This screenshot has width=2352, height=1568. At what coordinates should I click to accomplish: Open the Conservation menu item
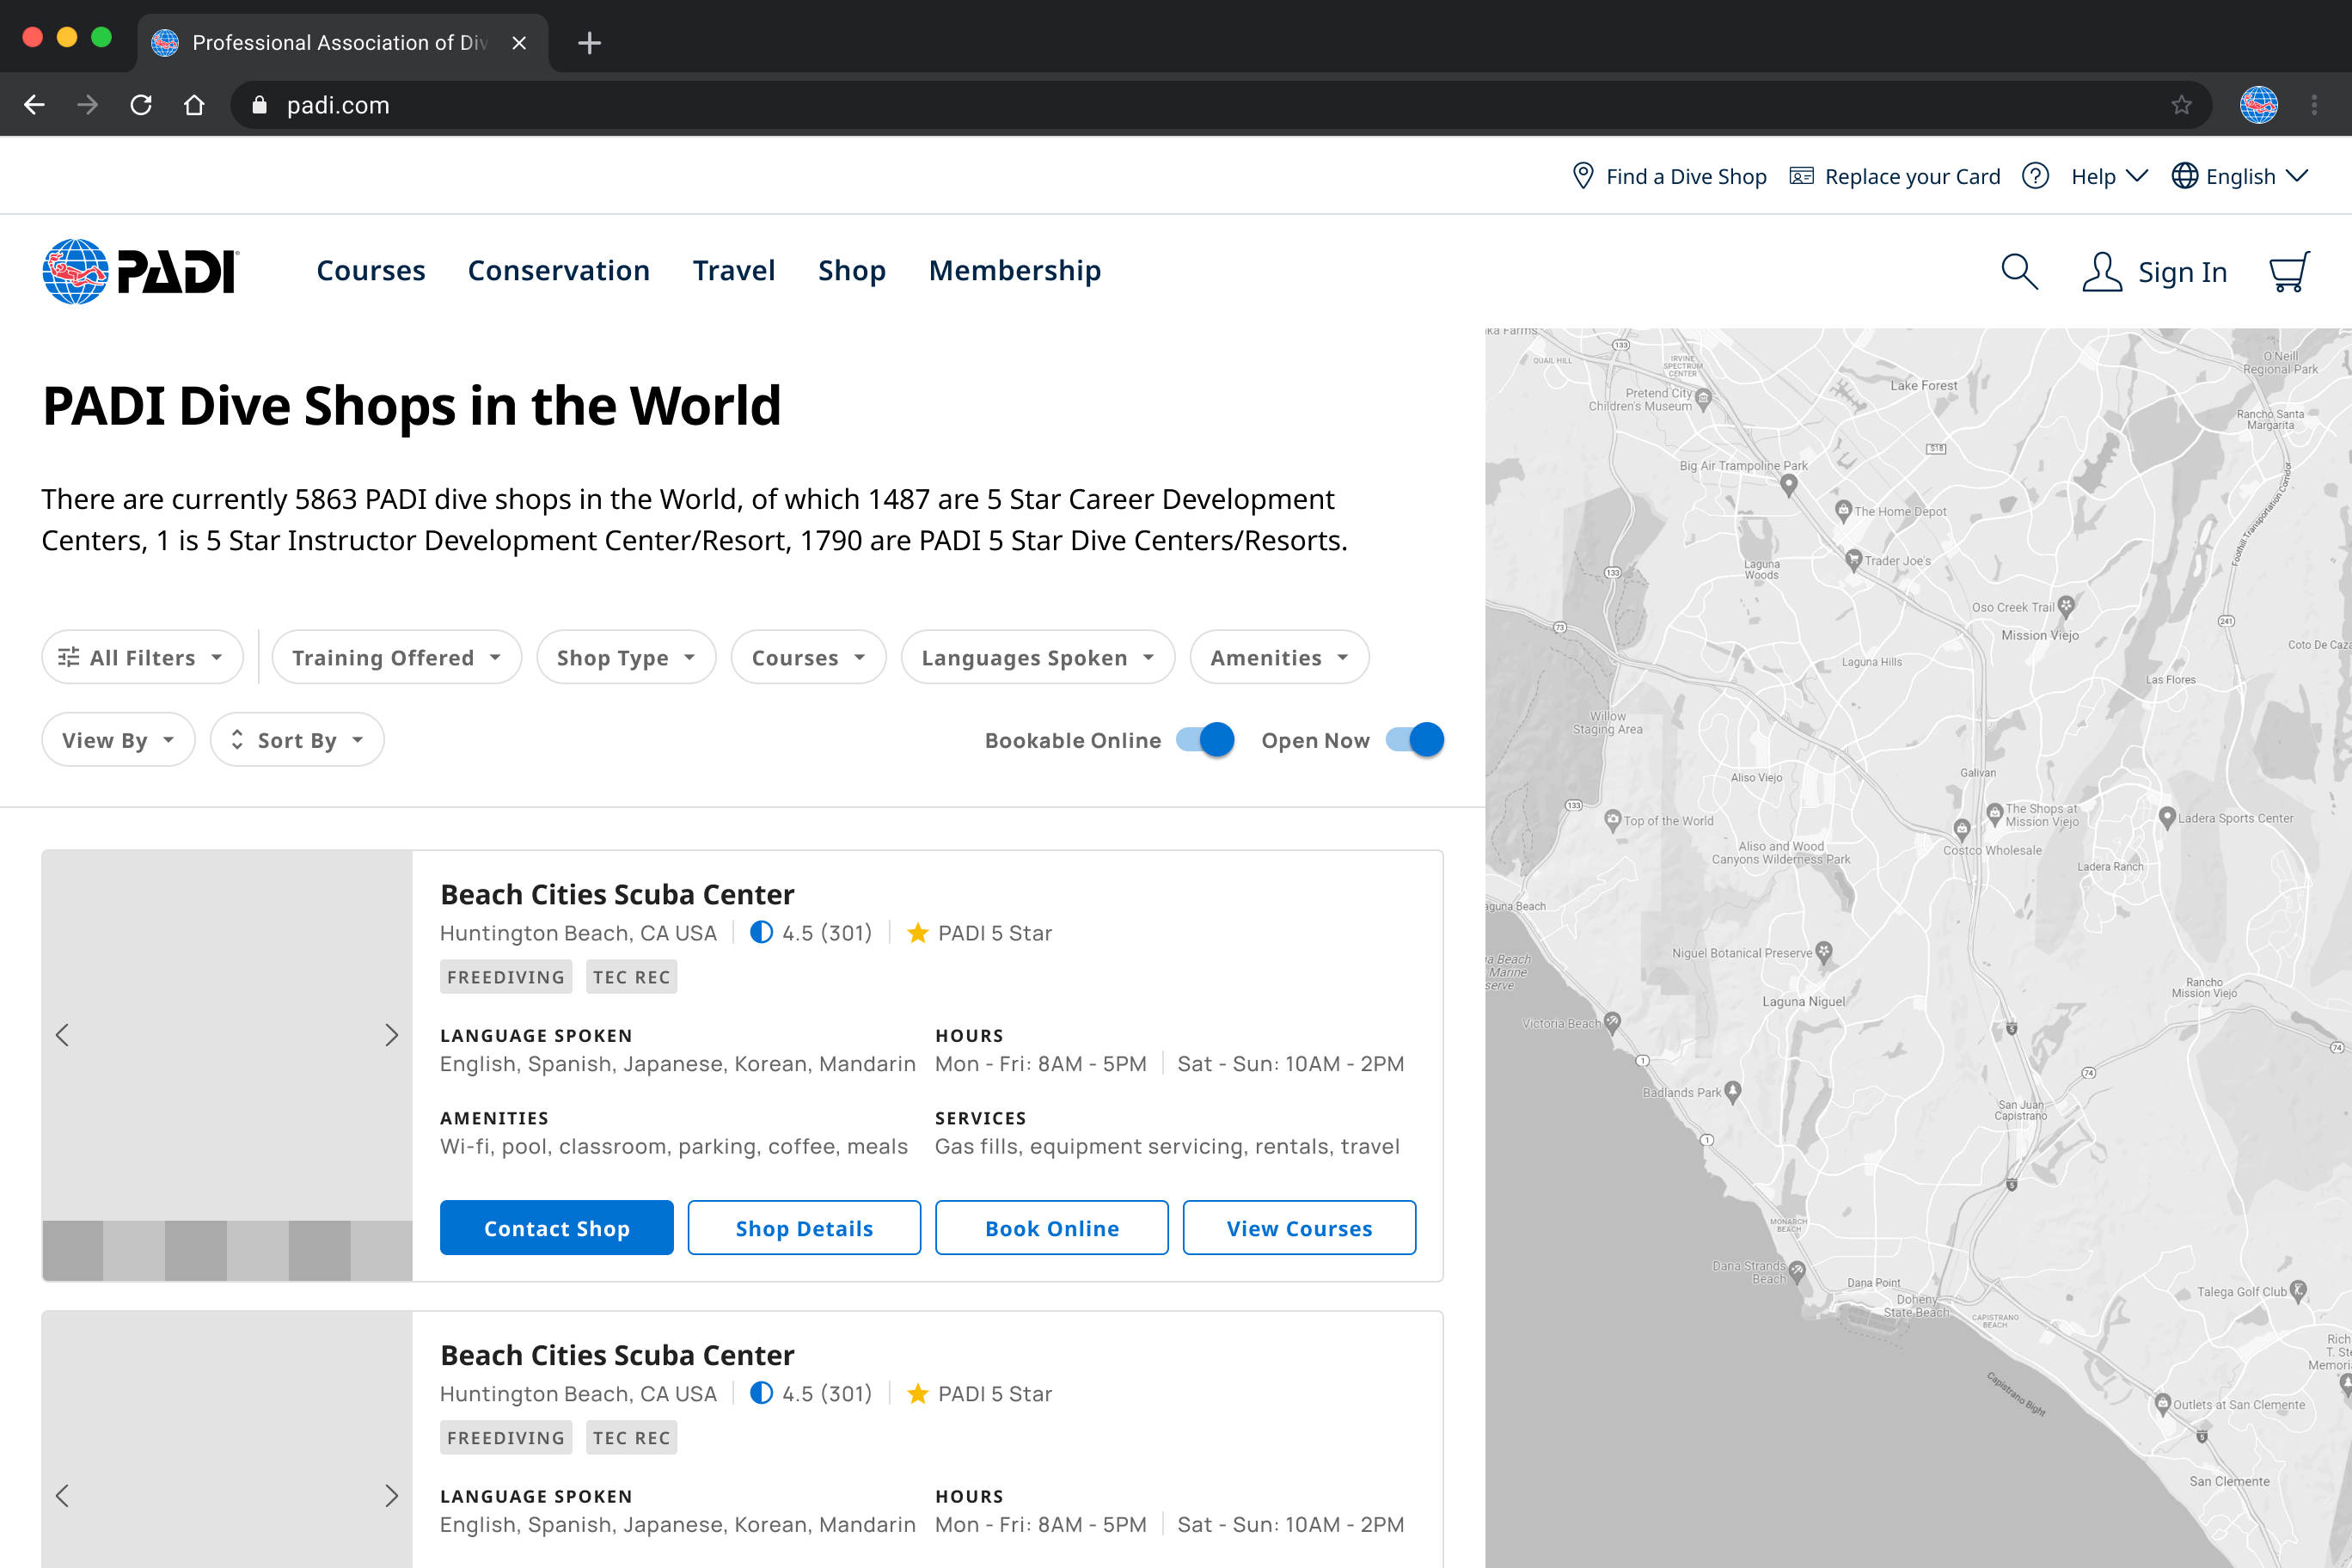click(x=558, y=270)
